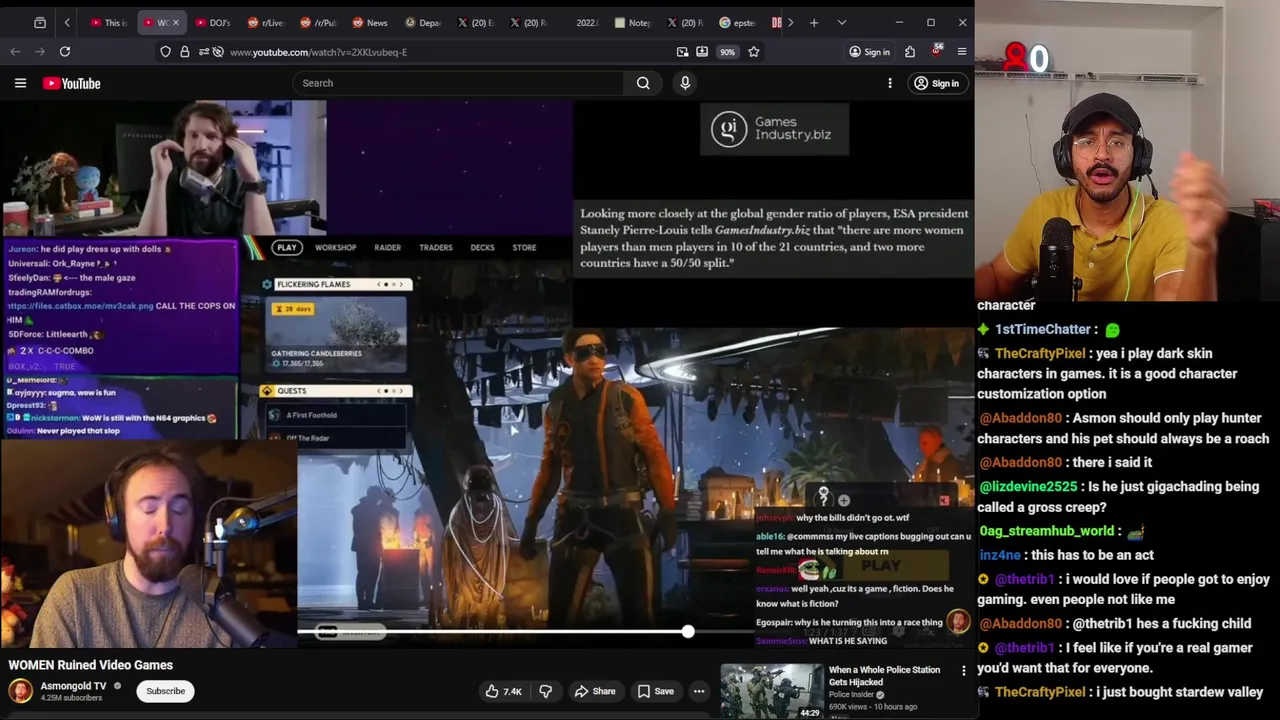
Task: Go to YouTube home via the logo
Action: (x=72, y=83)
